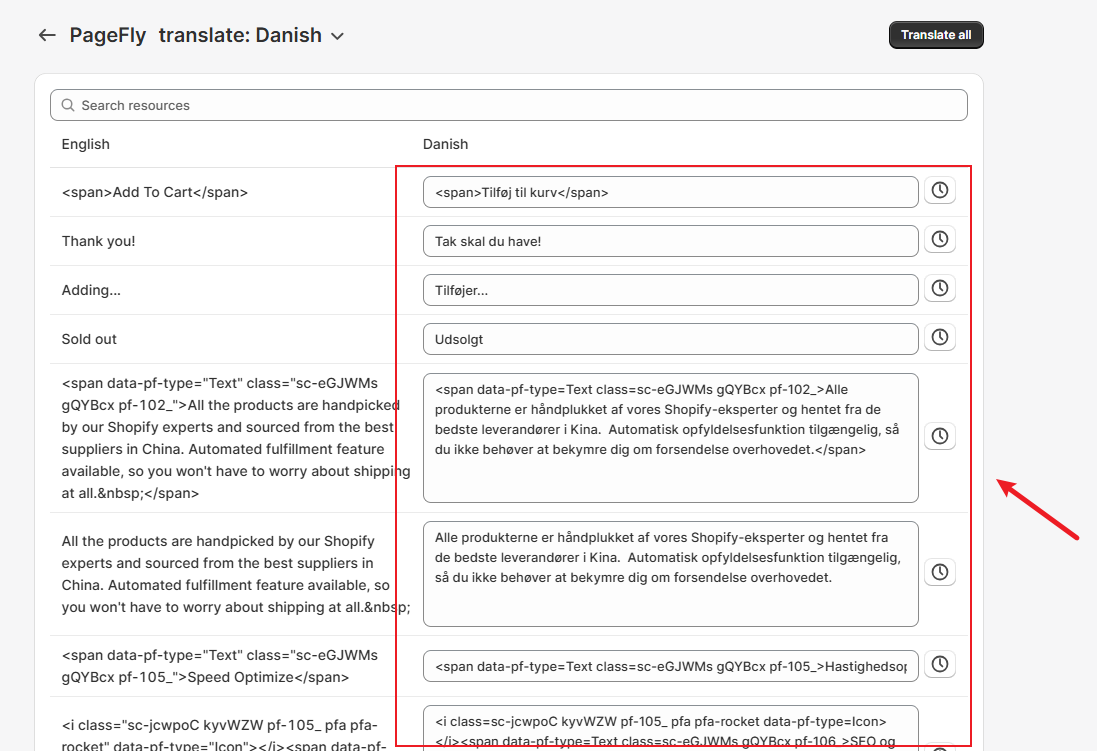This screenshot has height=751, width=1097.
Task: Go back using the left arrow icon
Action: pos(47,35)
